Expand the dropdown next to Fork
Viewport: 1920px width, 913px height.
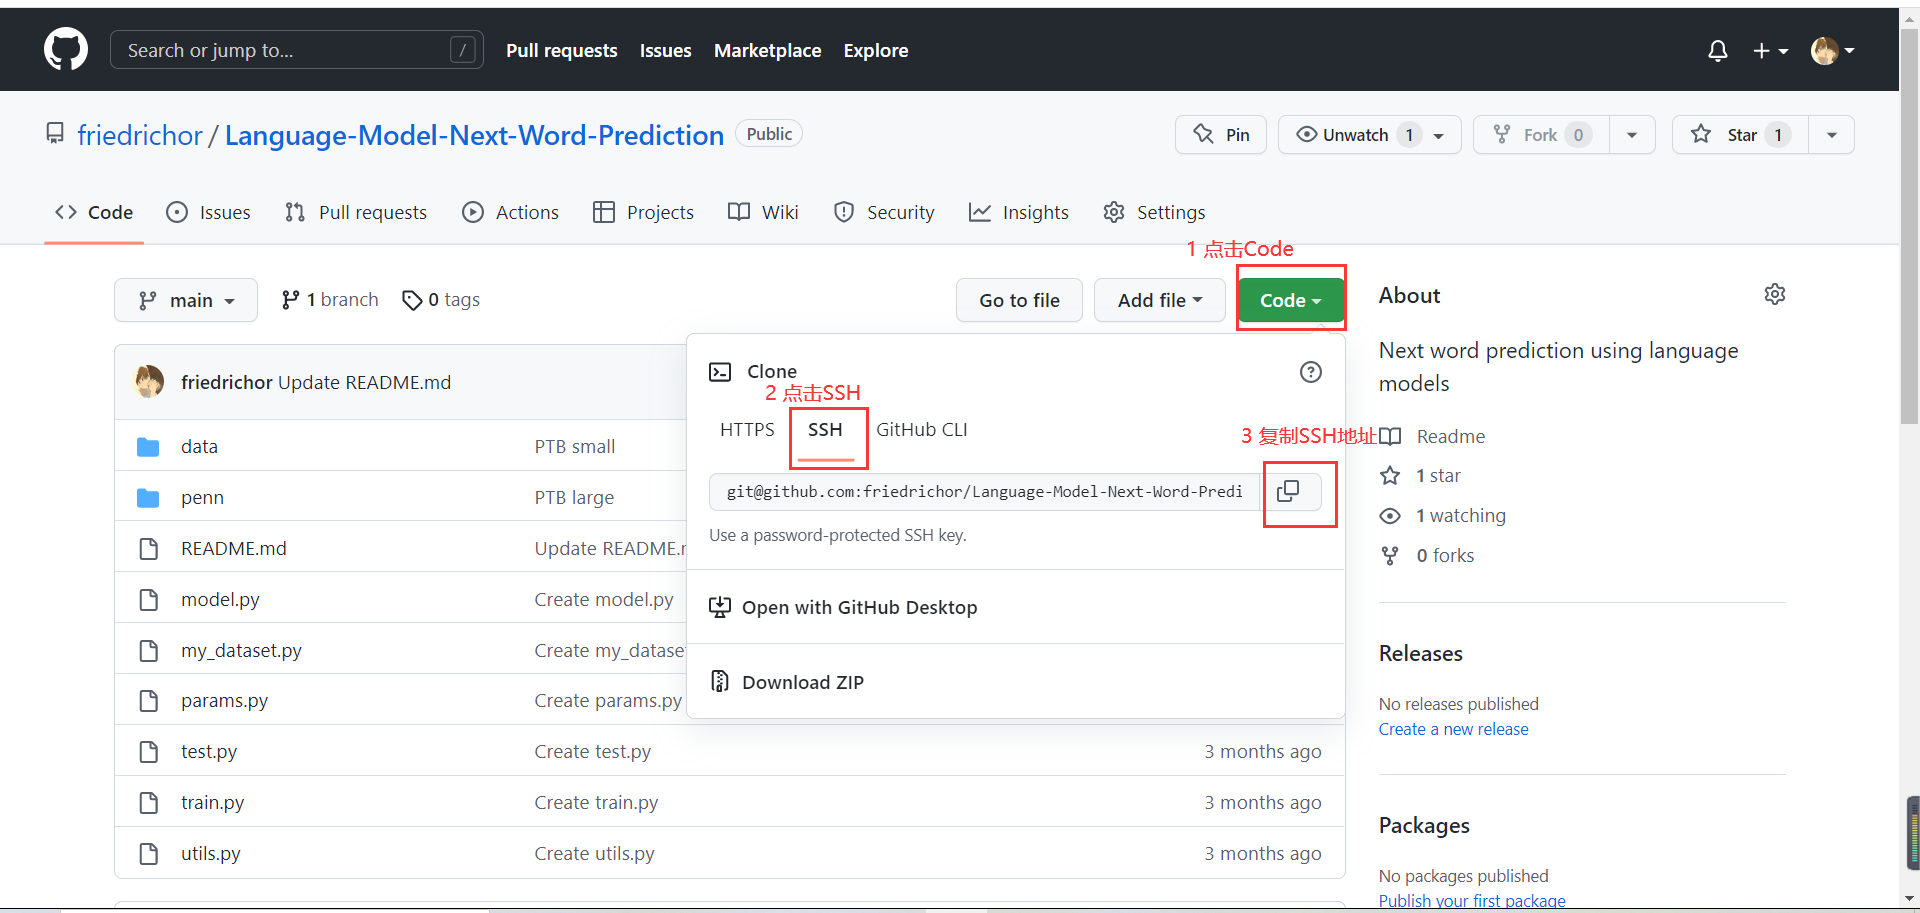pos(1632,134)
